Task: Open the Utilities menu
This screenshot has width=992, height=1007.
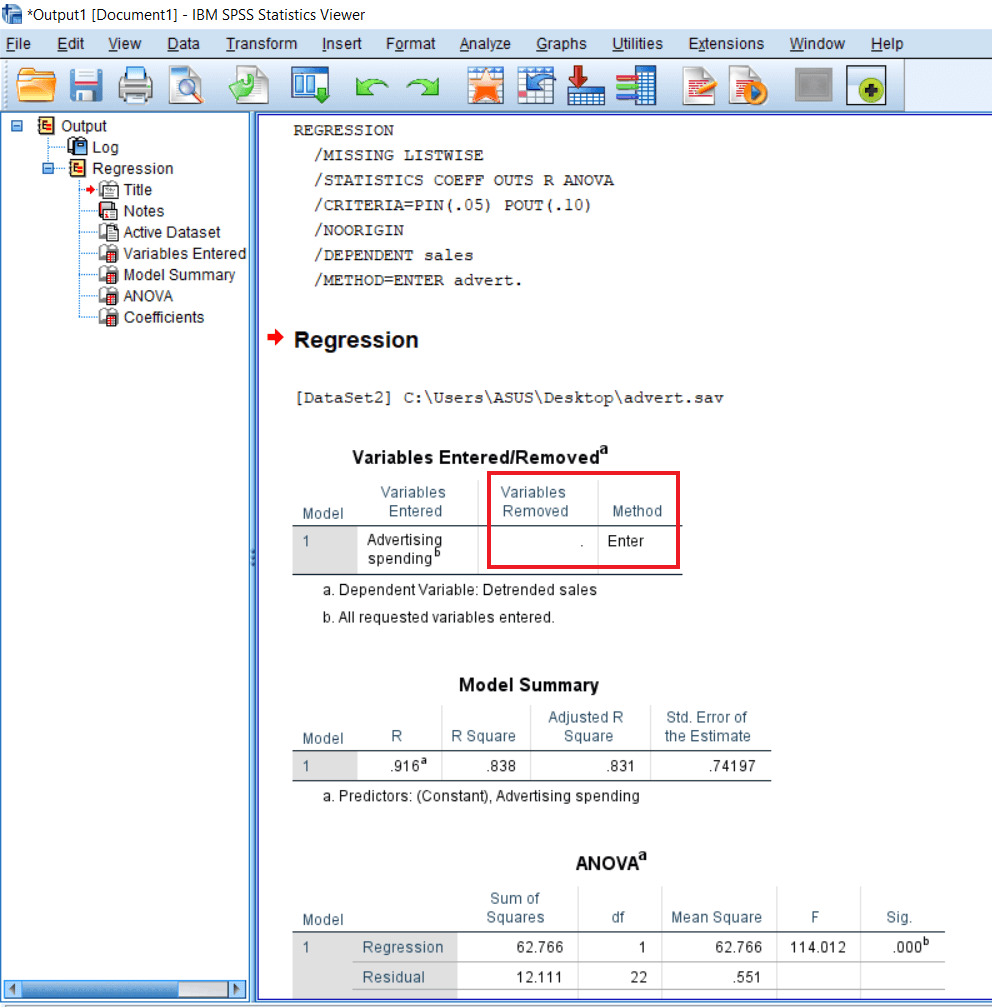Action: [637, 44]
